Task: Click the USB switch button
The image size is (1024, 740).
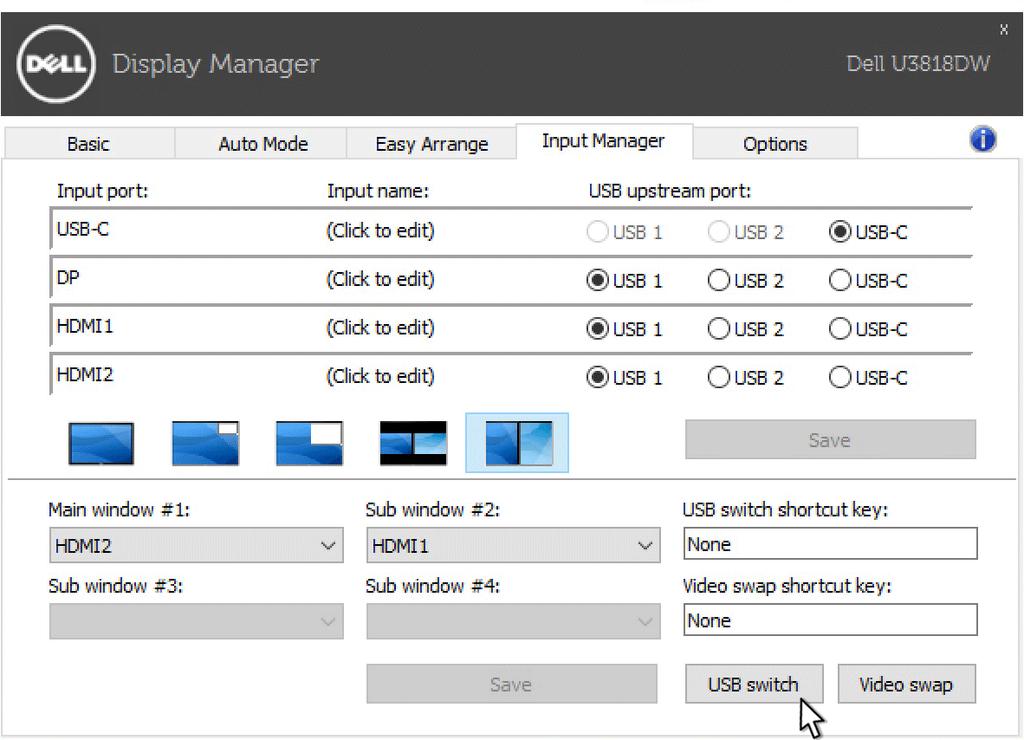Action: 754,684
